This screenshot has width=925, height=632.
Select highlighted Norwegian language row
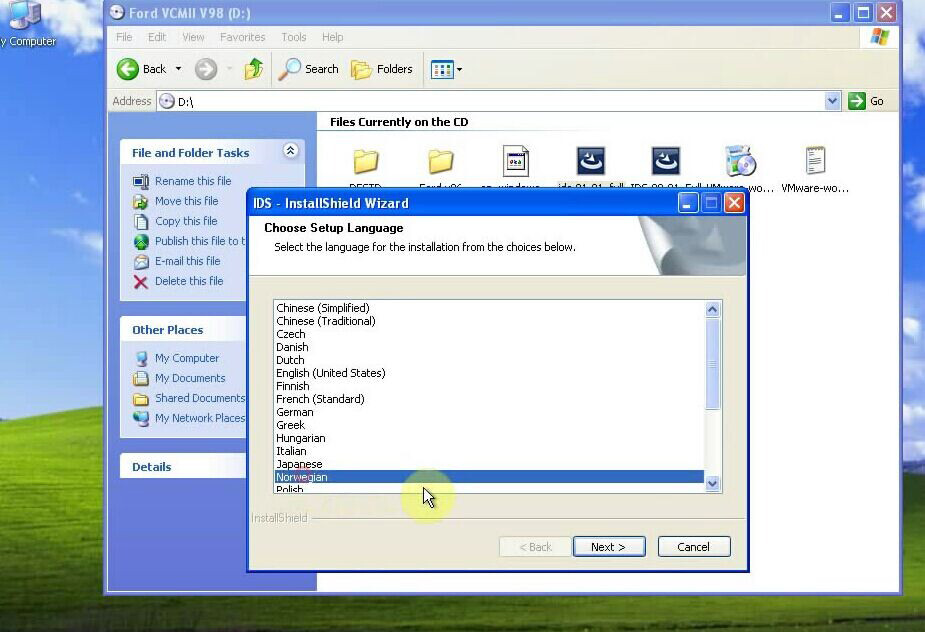click(x=490, y=477)
